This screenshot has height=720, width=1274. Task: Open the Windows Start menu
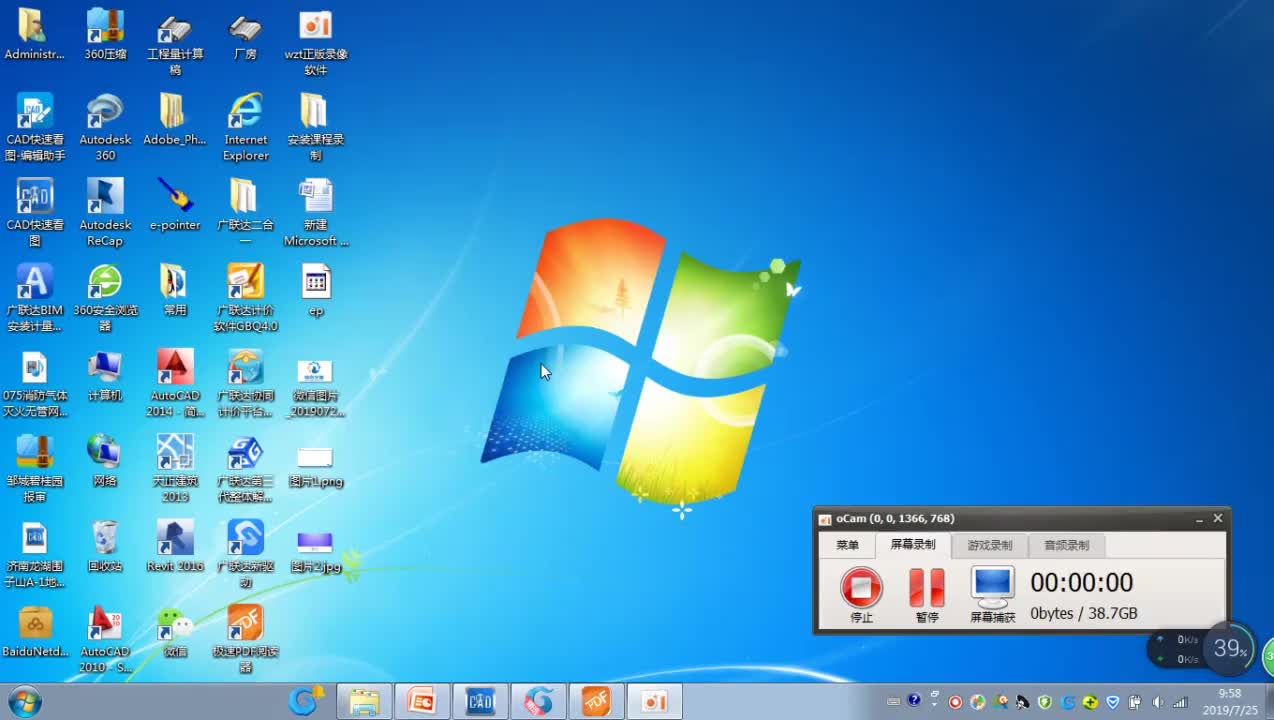[x=24, y=701]
